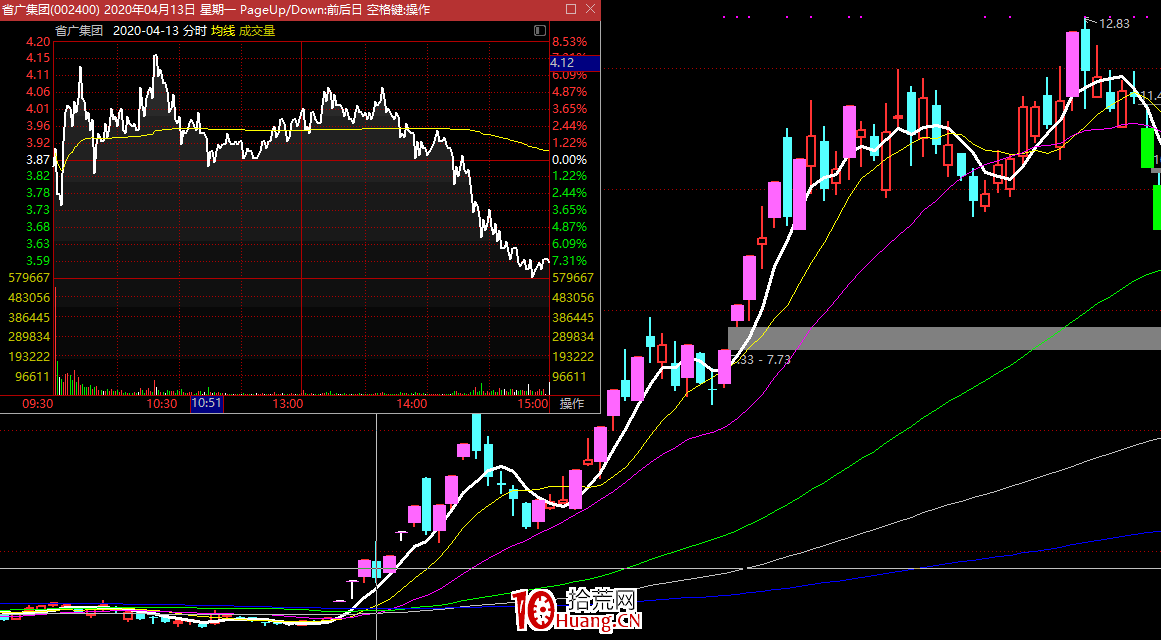Click the large green candlestick at right edge

point(1147,148)
